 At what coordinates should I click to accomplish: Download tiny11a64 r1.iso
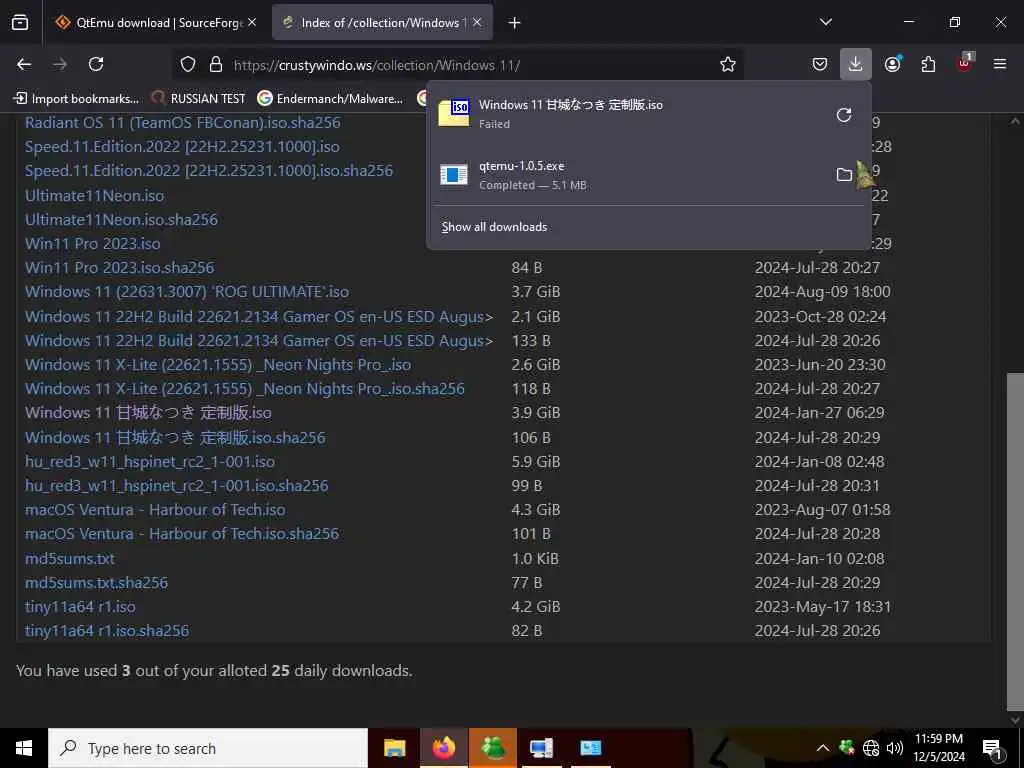click(80, 607)
